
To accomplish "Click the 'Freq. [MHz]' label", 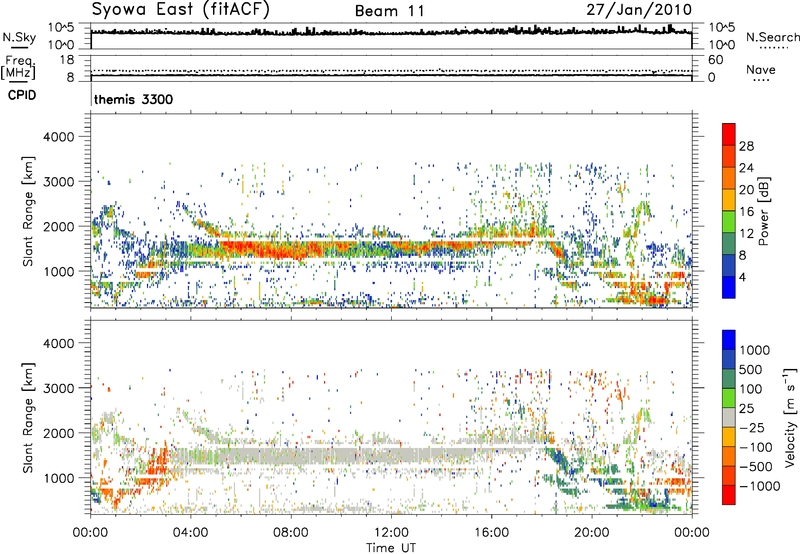I will 19,68.
